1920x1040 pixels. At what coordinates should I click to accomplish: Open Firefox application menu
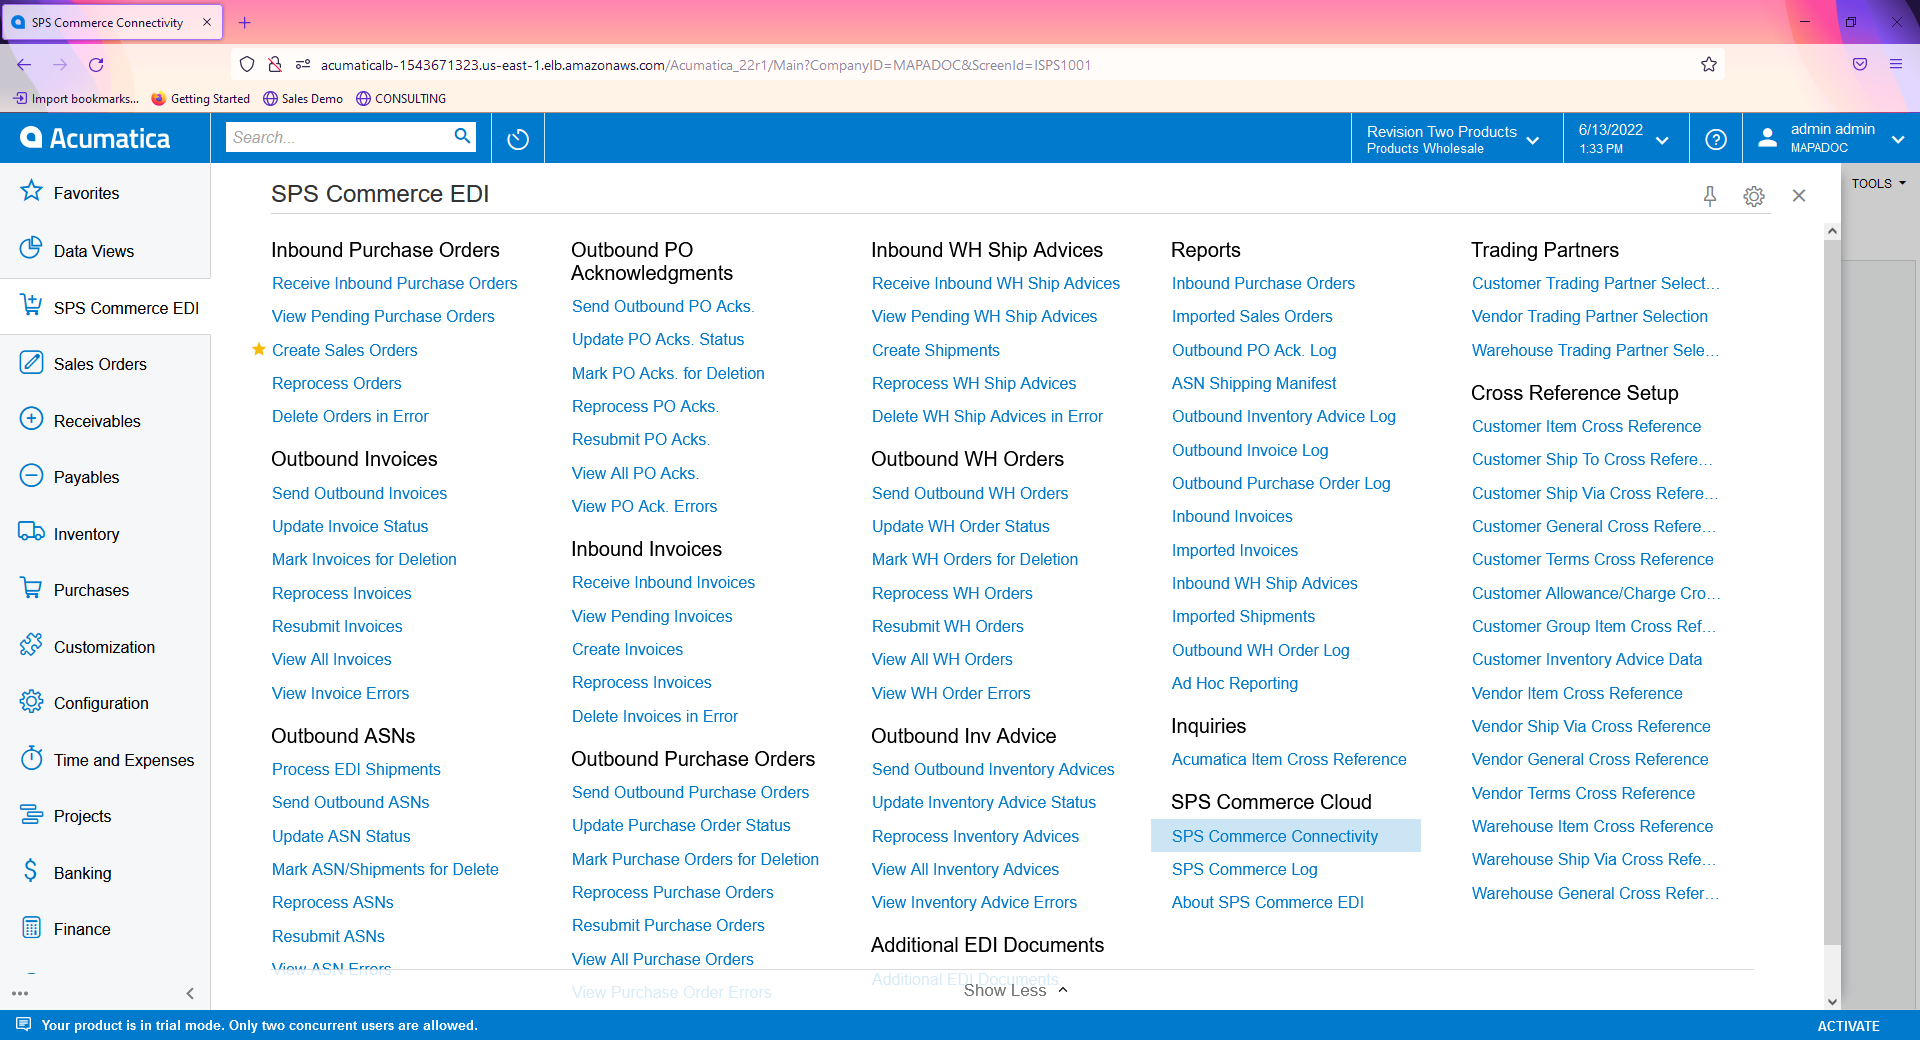coord(1896,65)
